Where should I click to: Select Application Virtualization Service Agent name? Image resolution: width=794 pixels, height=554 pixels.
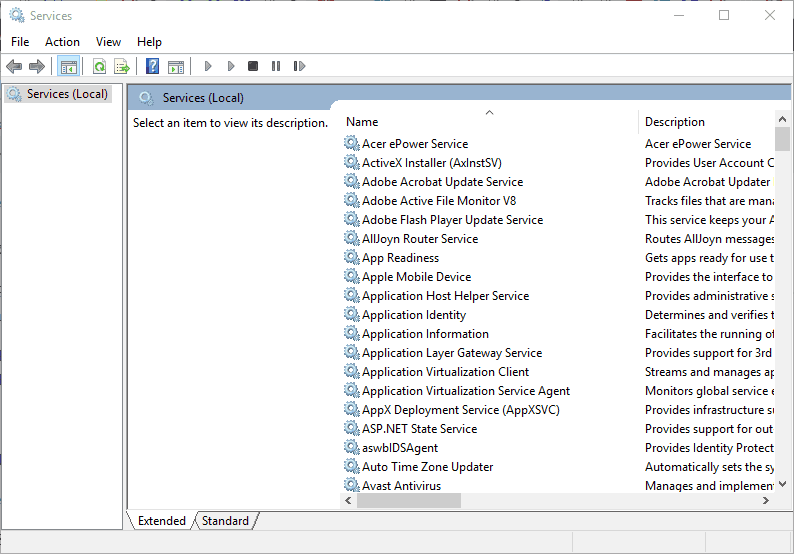click(466, 391)
